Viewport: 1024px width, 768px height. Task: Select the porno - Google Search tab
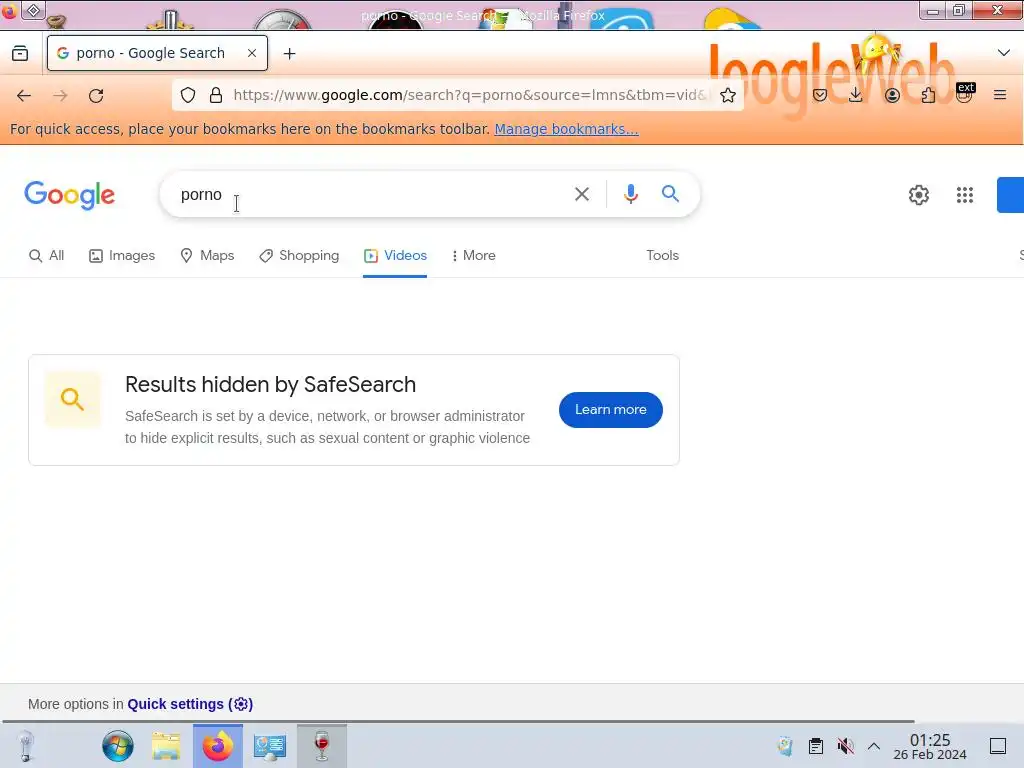(x=157, y=53)
